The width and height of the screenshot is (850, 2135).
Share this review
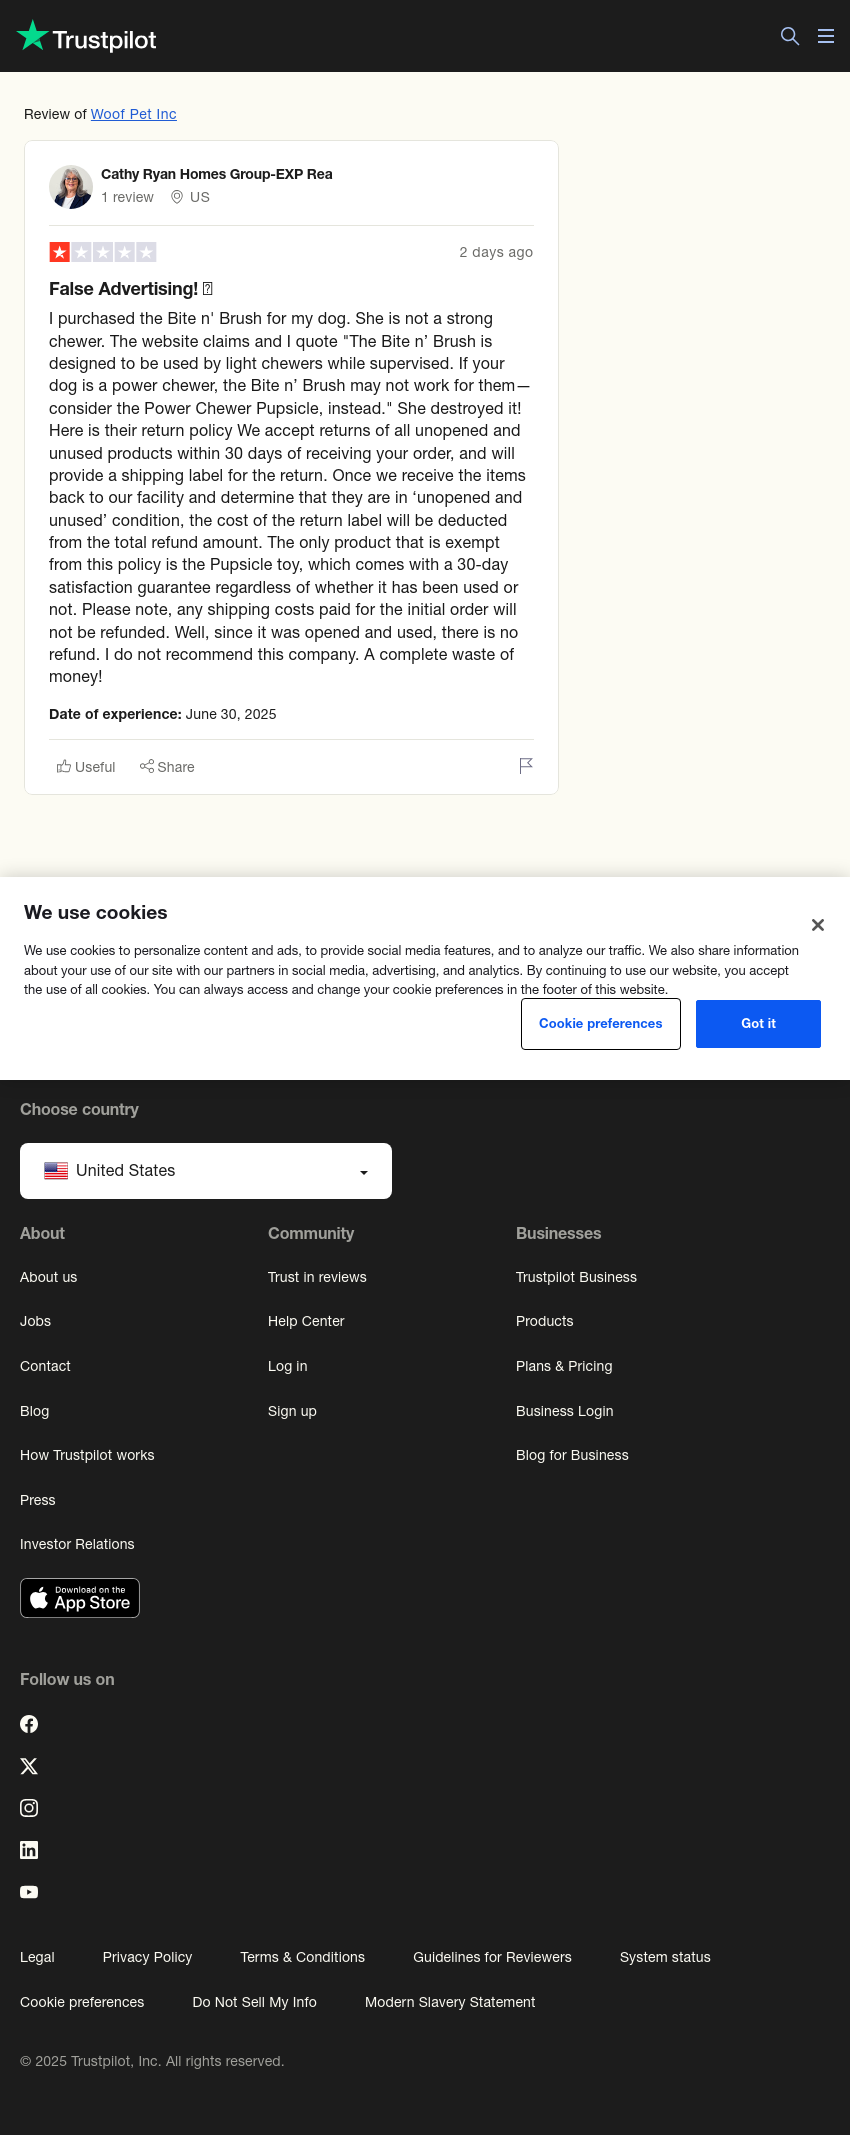[x=167, y=767]
